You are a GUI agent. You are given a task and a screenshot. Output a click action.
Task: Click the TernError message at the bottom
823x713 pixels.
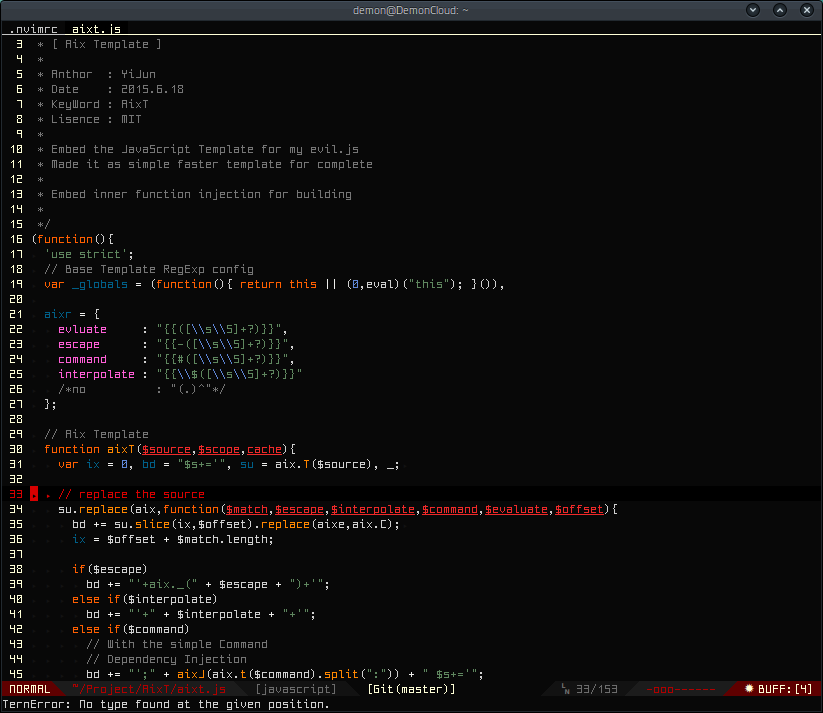166,704
